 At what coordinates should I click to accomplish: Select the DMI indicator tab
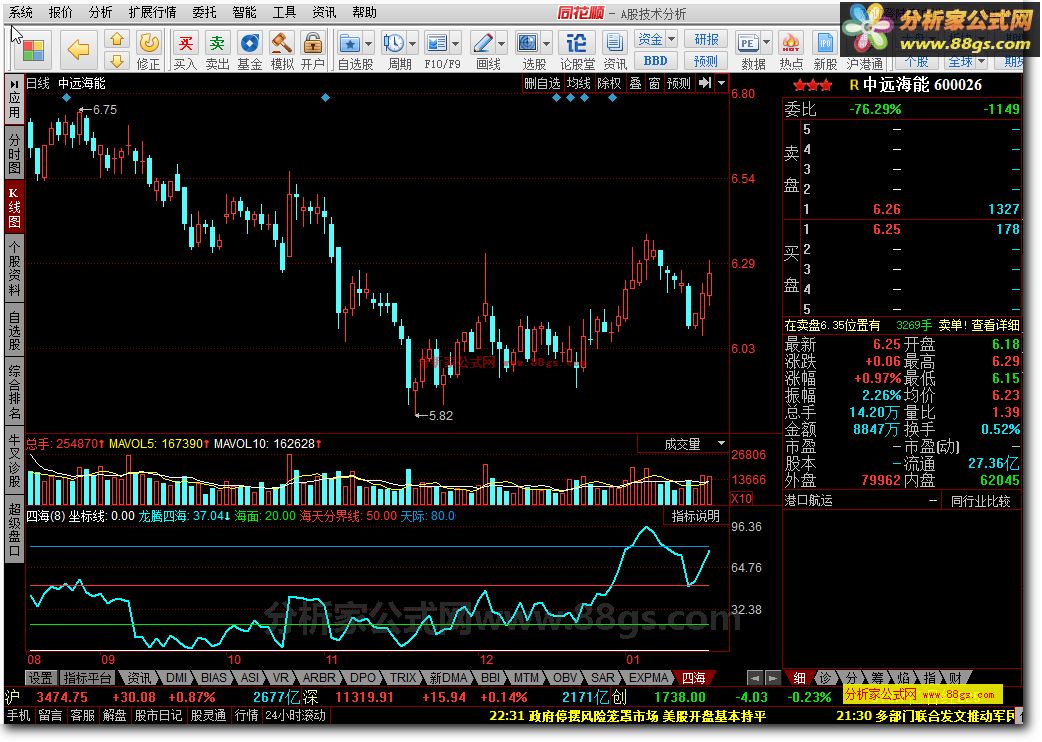176,678
